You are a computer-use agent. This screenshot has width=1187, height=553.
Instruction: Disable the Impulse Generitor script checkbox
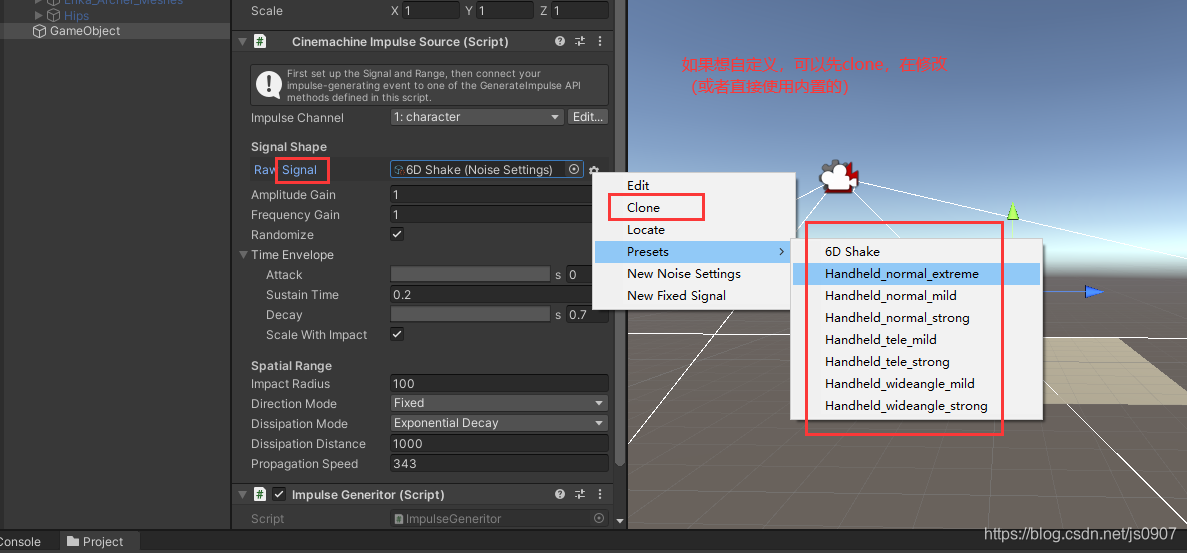[x=279, y=494]
